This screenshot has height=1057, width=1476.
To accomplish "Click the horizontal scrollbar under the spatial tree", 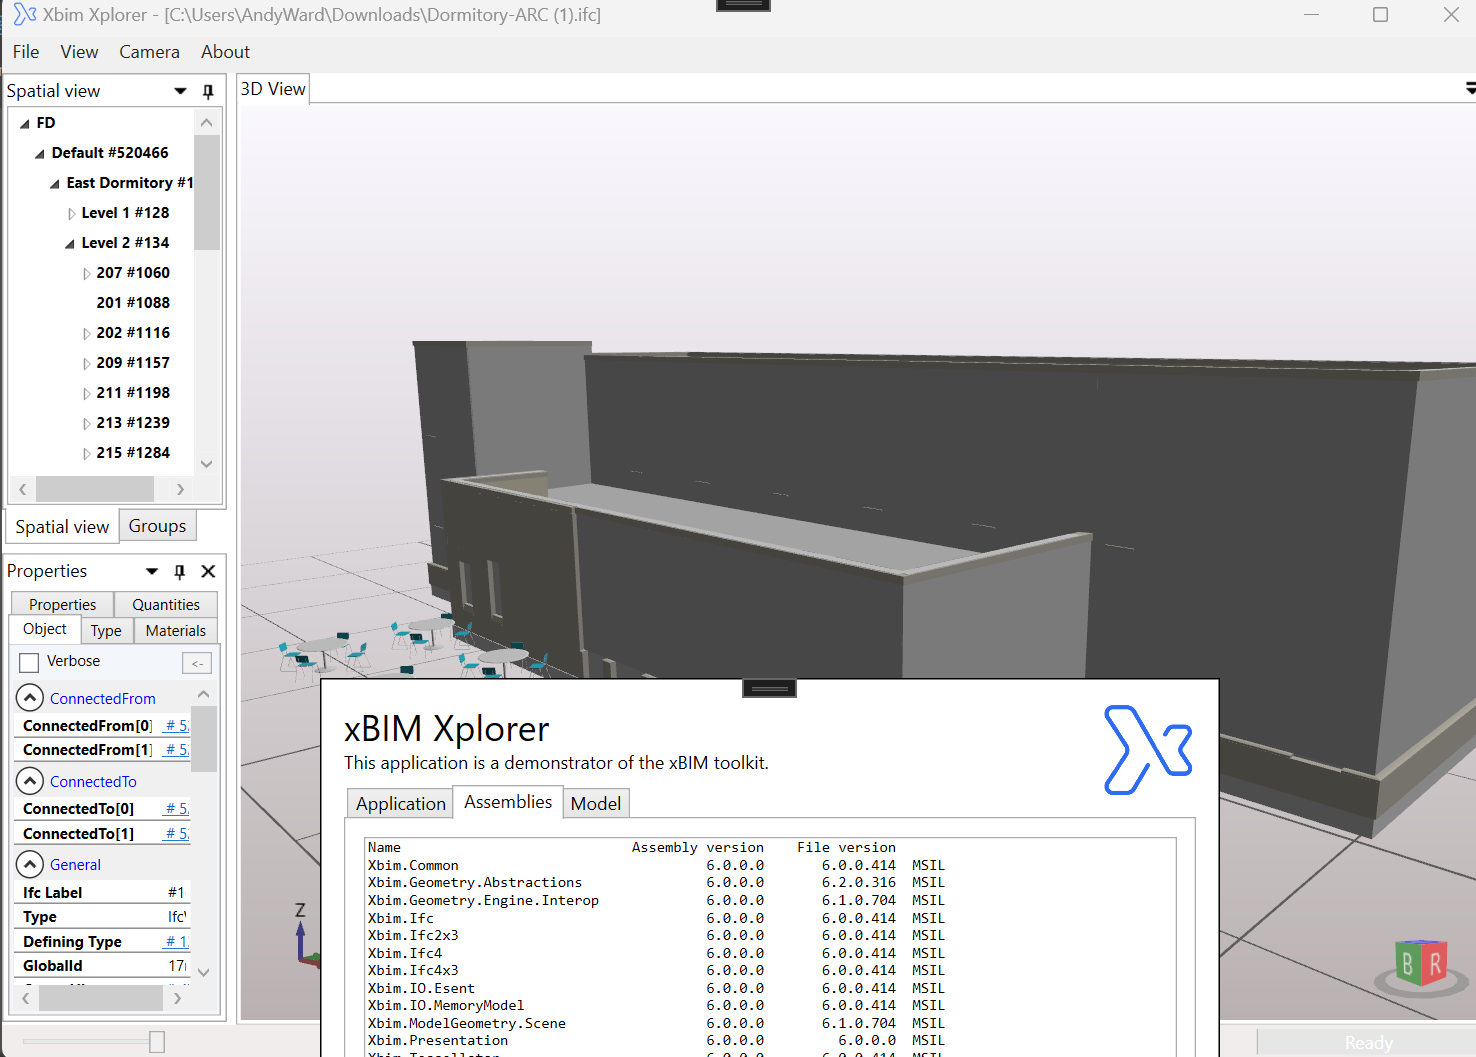I will (x=95, y=489).
